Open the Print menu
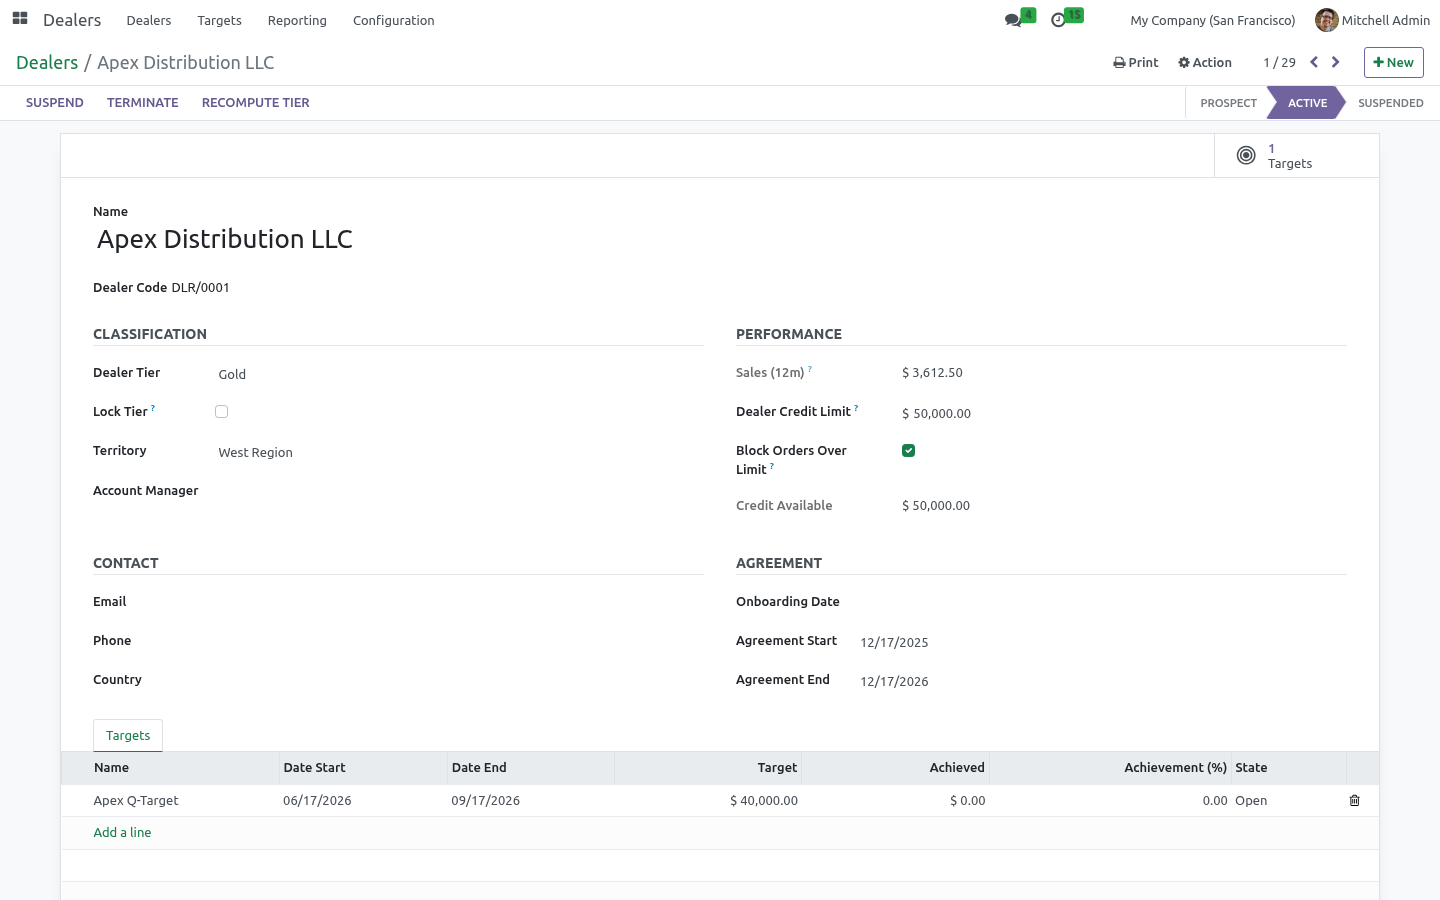 tap(1136, 62)
